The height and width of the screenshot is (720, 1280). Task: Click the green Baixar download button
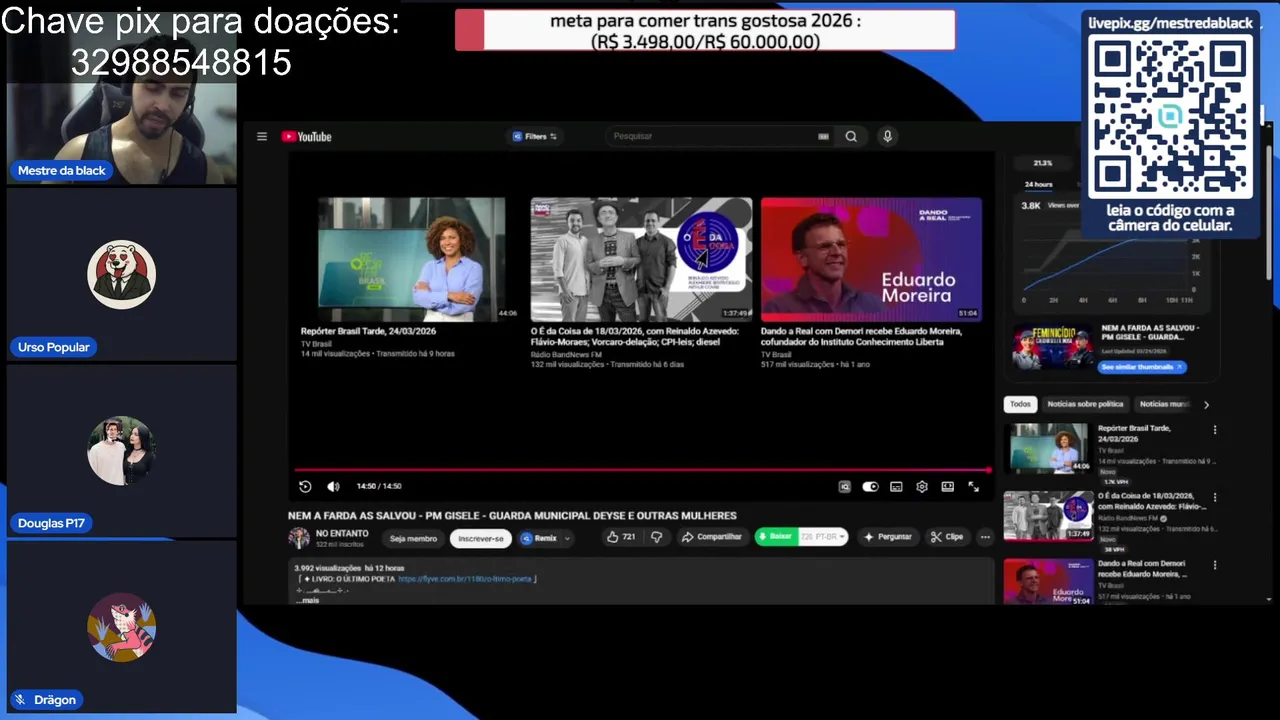pos(775,537)
